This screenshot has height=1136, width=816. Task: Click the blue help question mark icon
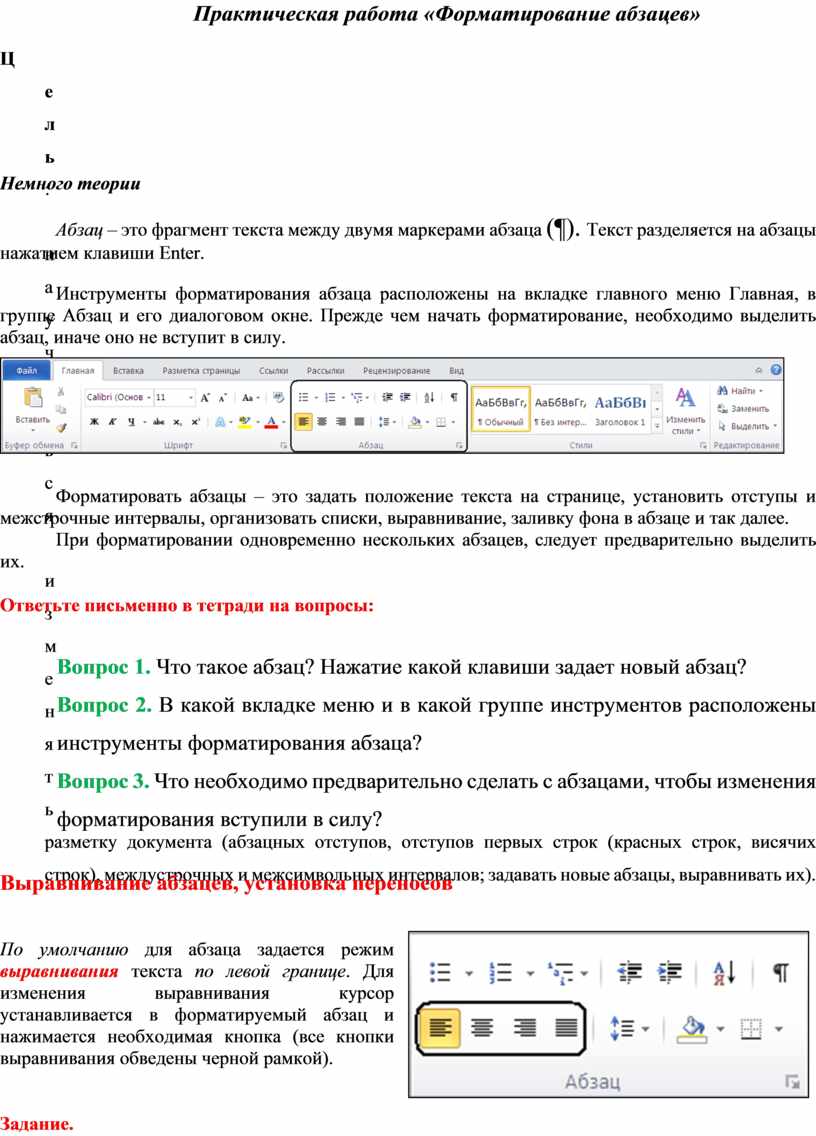coord(775,369)
